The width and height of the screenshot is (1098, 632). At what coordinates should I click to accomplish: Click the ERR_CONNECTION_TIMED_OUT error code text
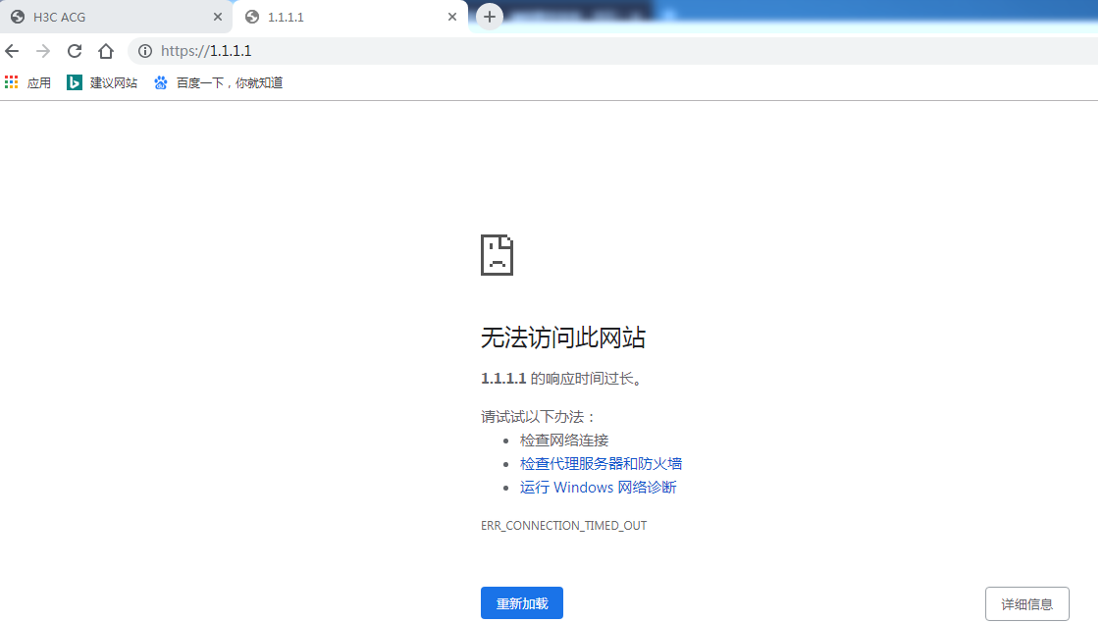pos(563,526)
